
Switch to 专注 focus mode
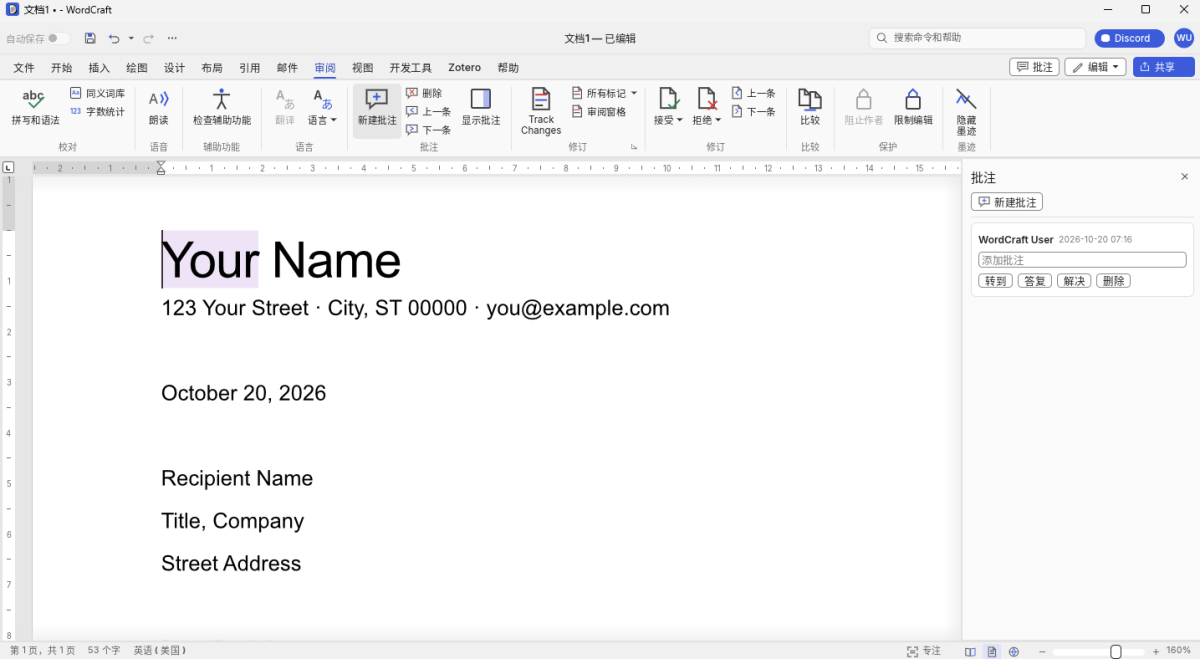click(924, 651)
